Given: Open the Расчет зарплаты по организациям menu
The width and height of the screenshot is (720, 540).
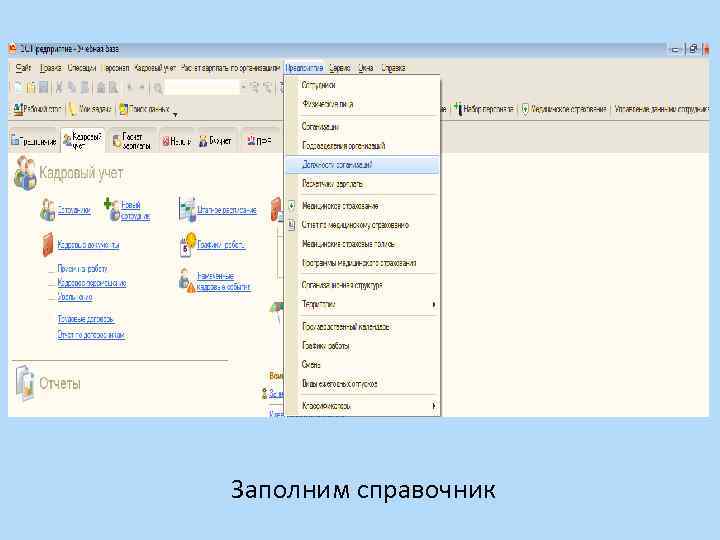Looking at the screenshot, I should pos(230,68).
